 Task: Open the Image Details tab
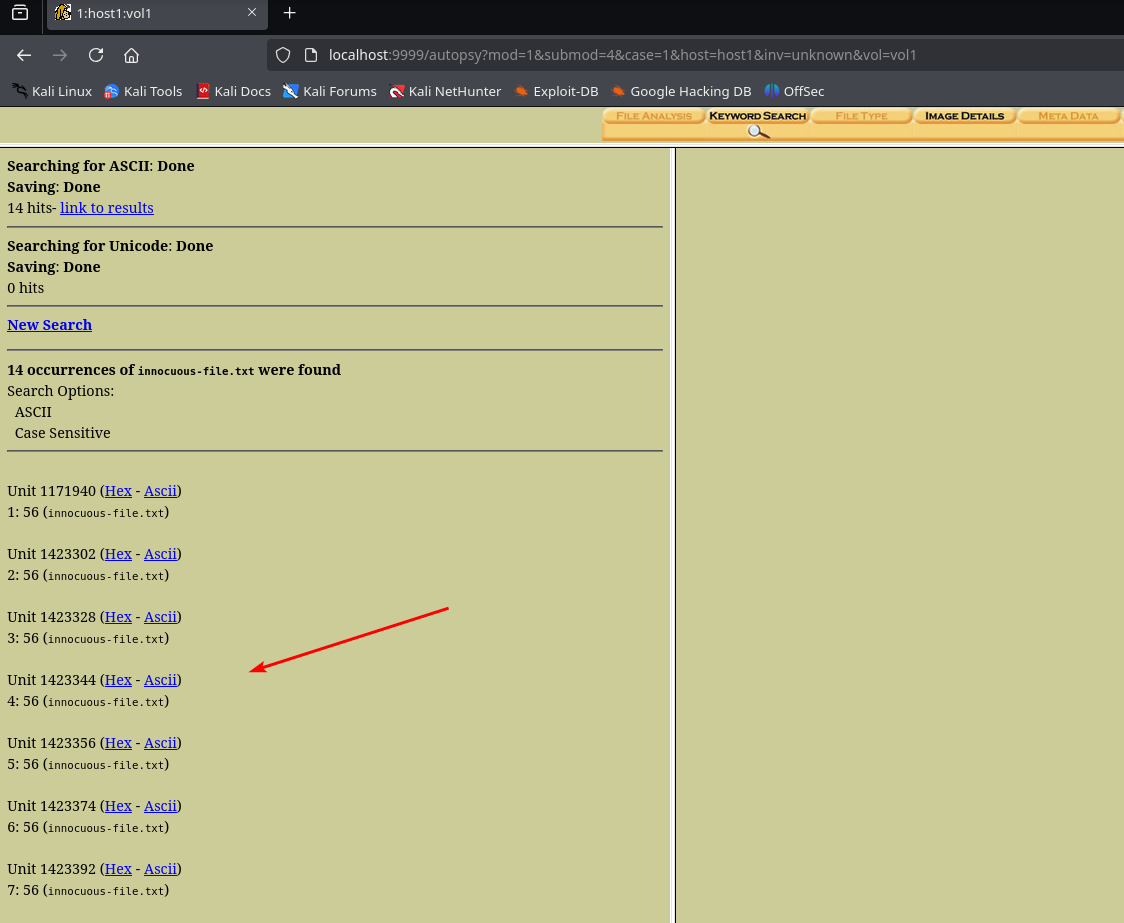pos(964,116)
